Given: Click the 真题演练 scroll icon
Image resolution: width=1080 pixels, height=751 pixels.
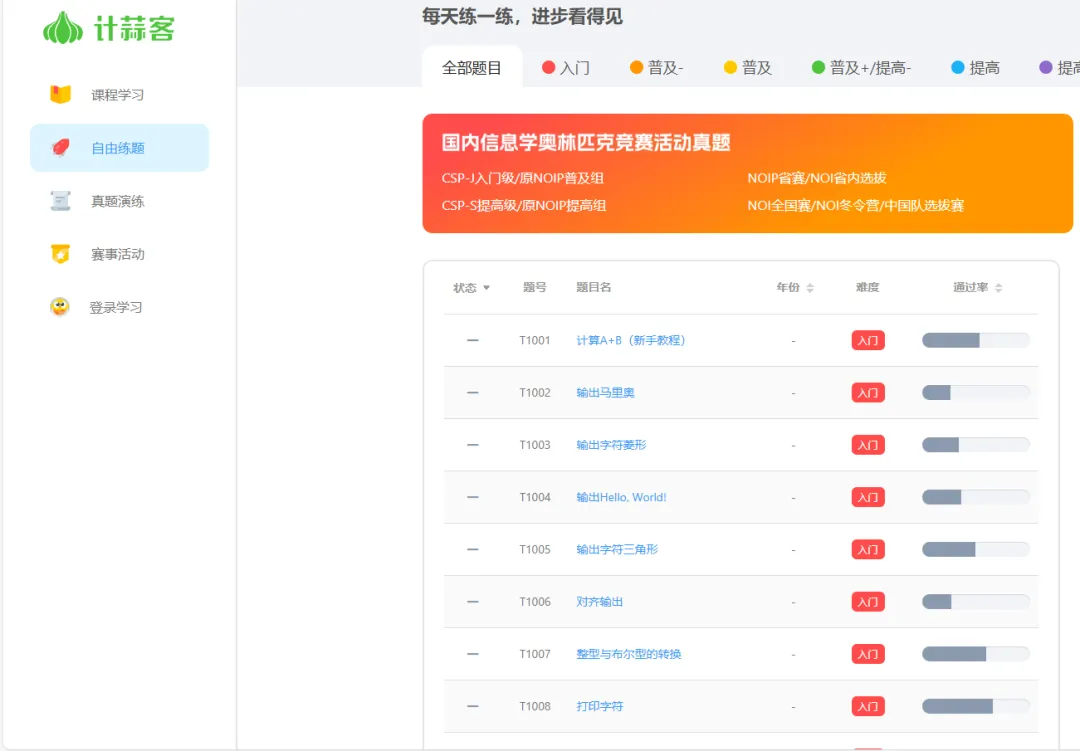Looking at the screenshot, I should pos(61,200).
